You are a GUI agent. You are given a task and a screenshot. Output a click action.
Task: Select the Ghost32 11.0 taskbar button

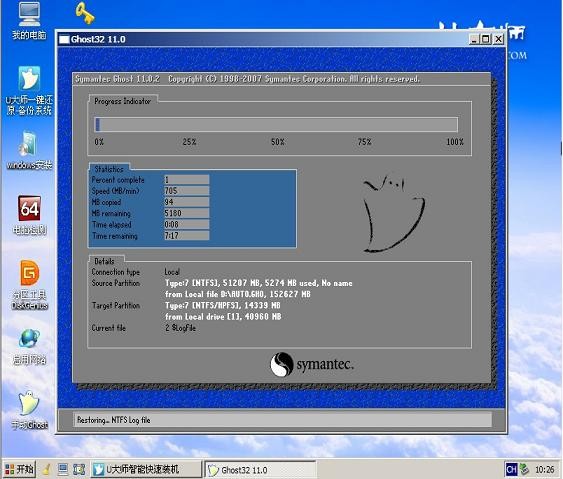coord(261,470)
